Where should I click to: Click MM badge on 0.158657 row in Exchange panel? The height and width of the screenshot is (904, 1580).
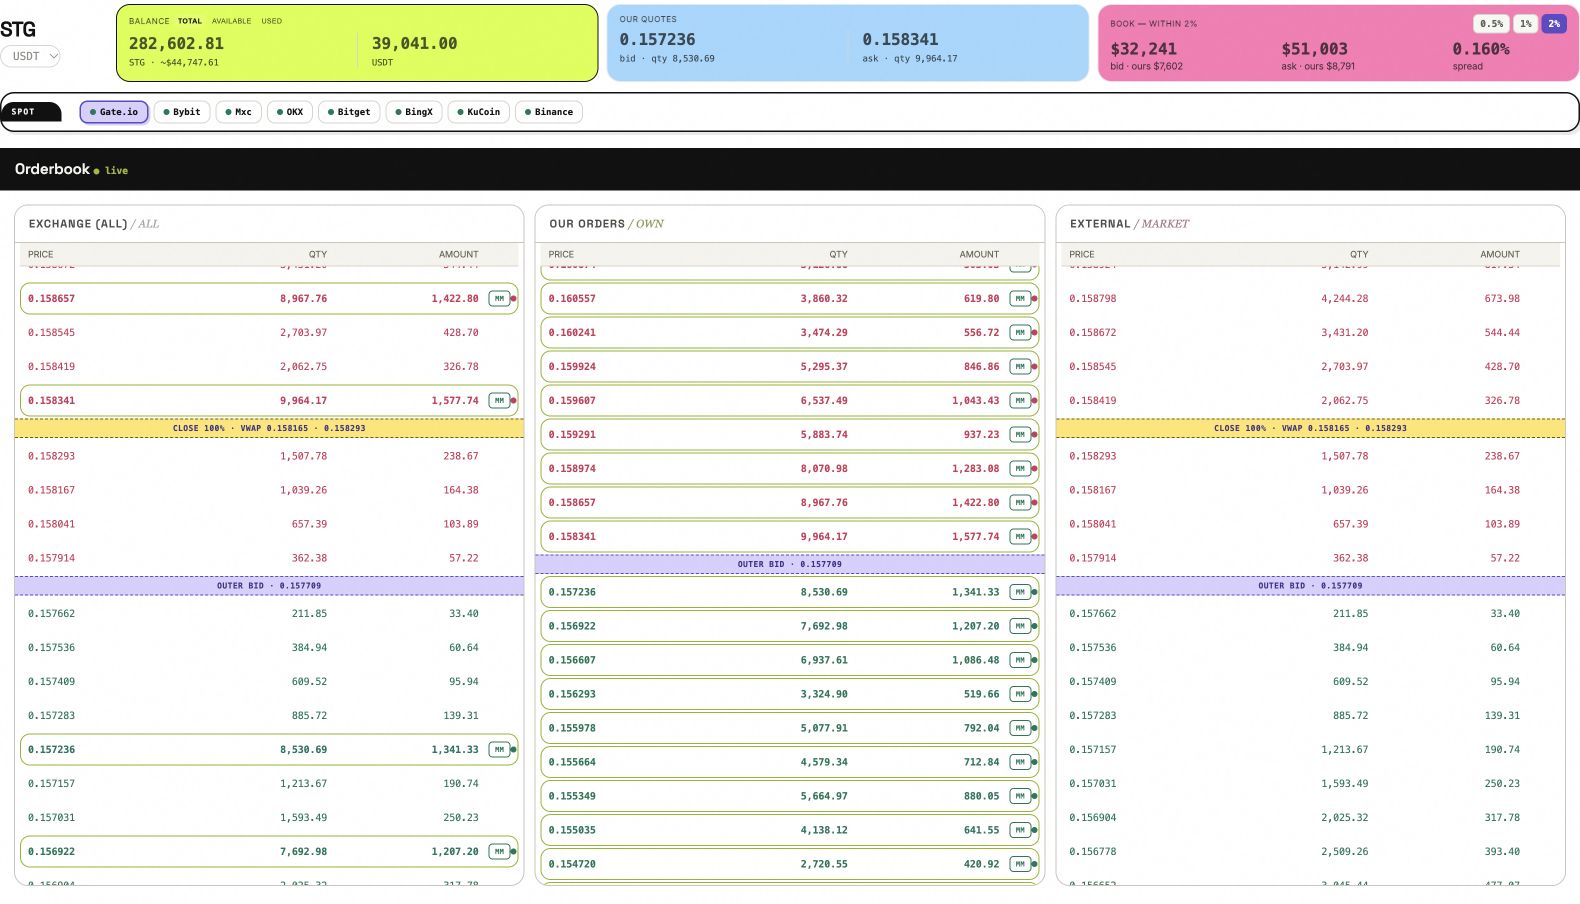(x=499, y=298)
